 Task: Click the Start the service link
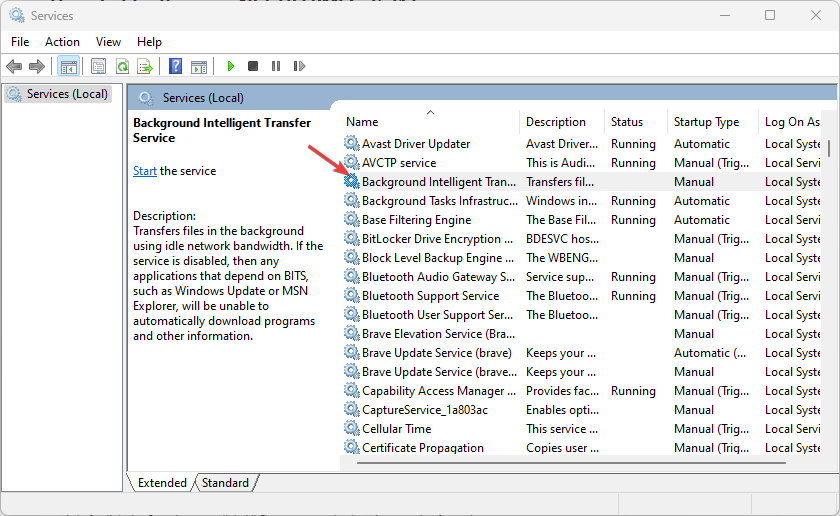(144, 171)
